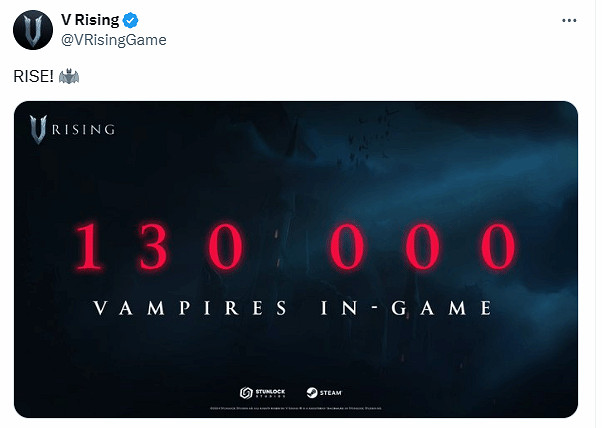Click the "STEAM" wordmark beside the logo
The width and height of the screenshot is (602, 428).
(x=330, y=392)
